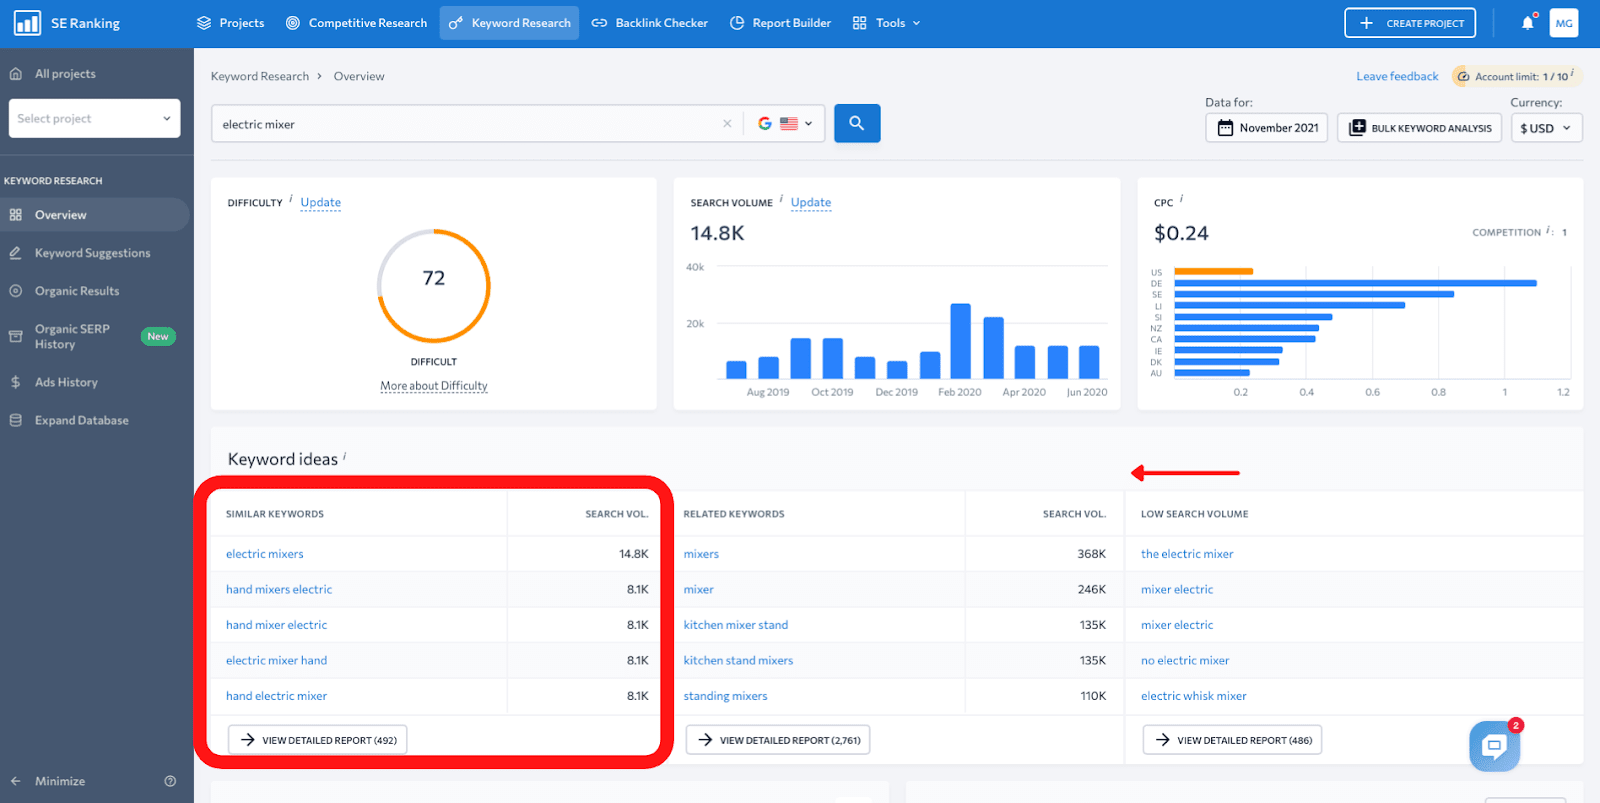The height and width of the screenshot is (803, 1600).
Task: Open the Google US search engine dropdown
Action: (785, 124)
